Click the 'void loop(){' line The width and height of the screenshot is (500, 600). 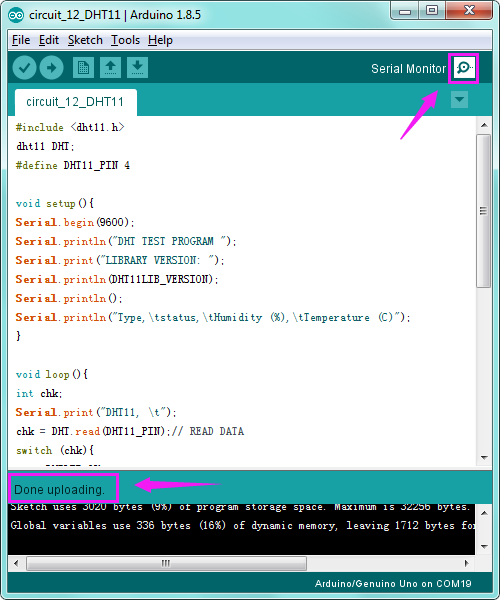click(x=52, y=374)
